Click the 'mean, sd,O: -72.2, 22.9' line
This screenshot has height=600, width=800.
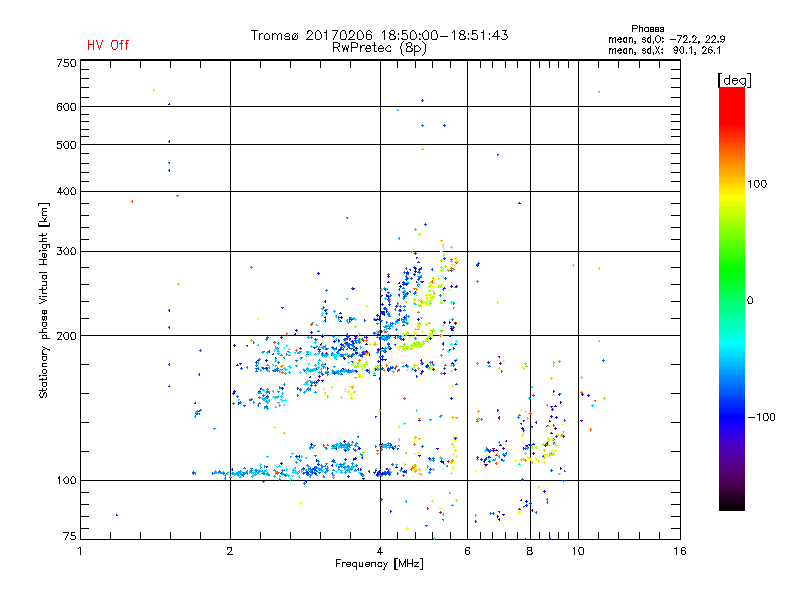666,39
